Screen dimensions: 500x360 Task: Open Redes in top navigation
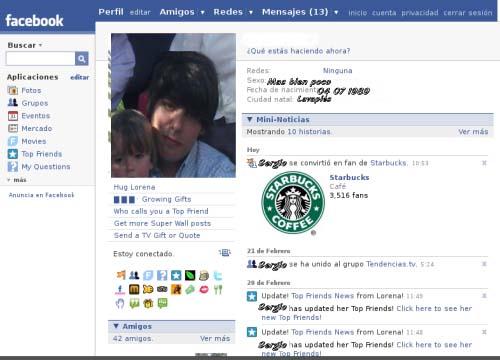228,12
